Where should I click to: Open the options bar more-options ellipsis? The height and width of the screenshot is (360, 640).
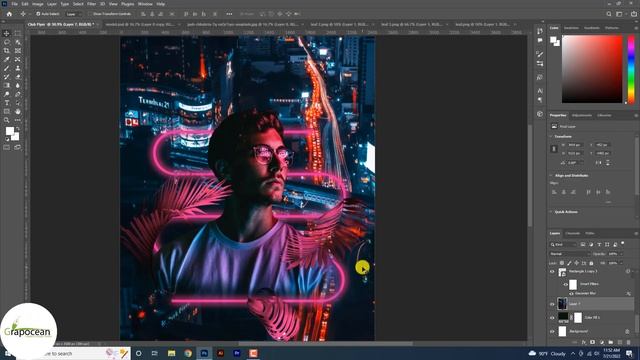(229, 14)
